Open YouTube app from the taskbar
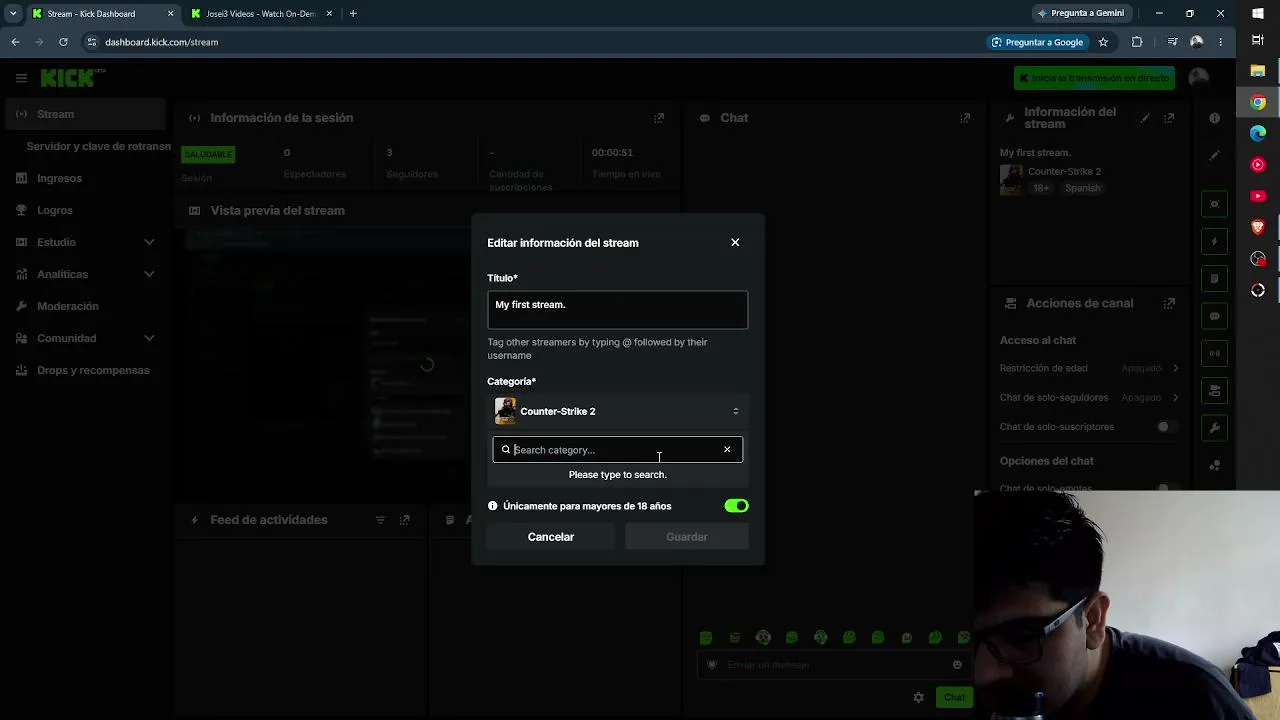Screen dimensions: 1280x720 (x=1258, y=196)
